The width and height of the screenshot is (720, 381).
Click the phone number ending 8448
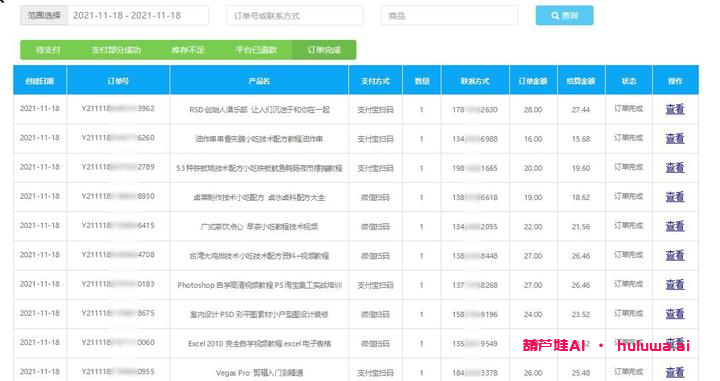click(475, 256)
